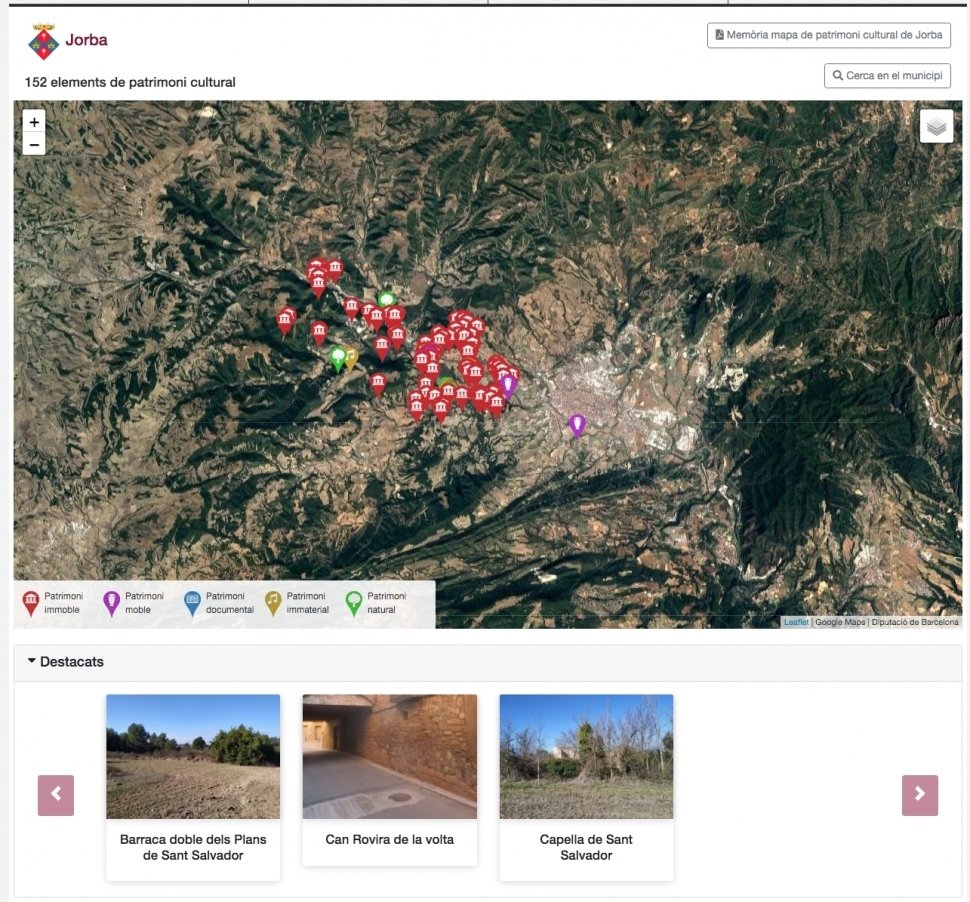Toggle Patrimoni moble legend filter
Image resolution: width=970 pixels, height=902 pixels.
point(112,603)
